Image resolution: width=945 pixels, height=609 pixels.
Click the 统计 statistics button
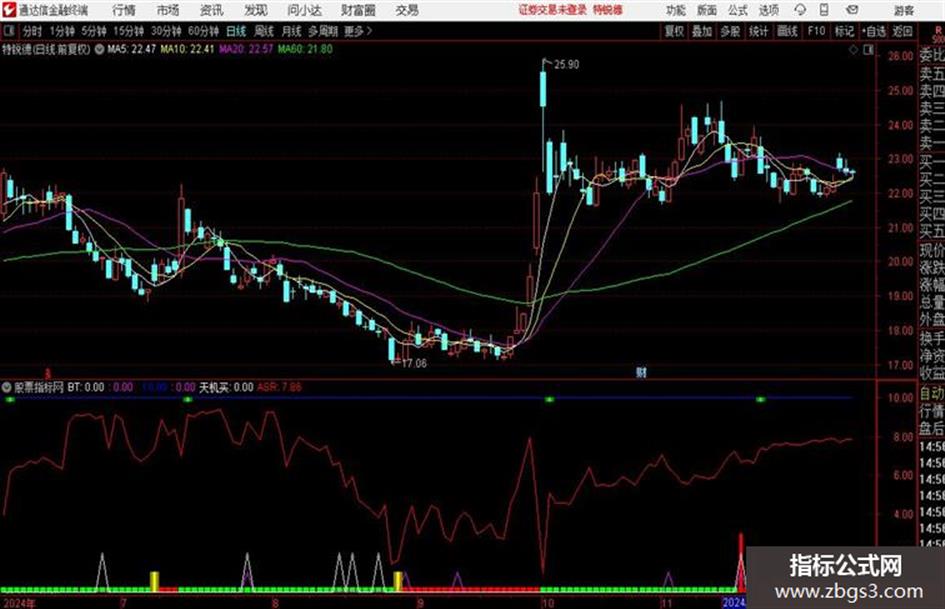coord(758,31)
